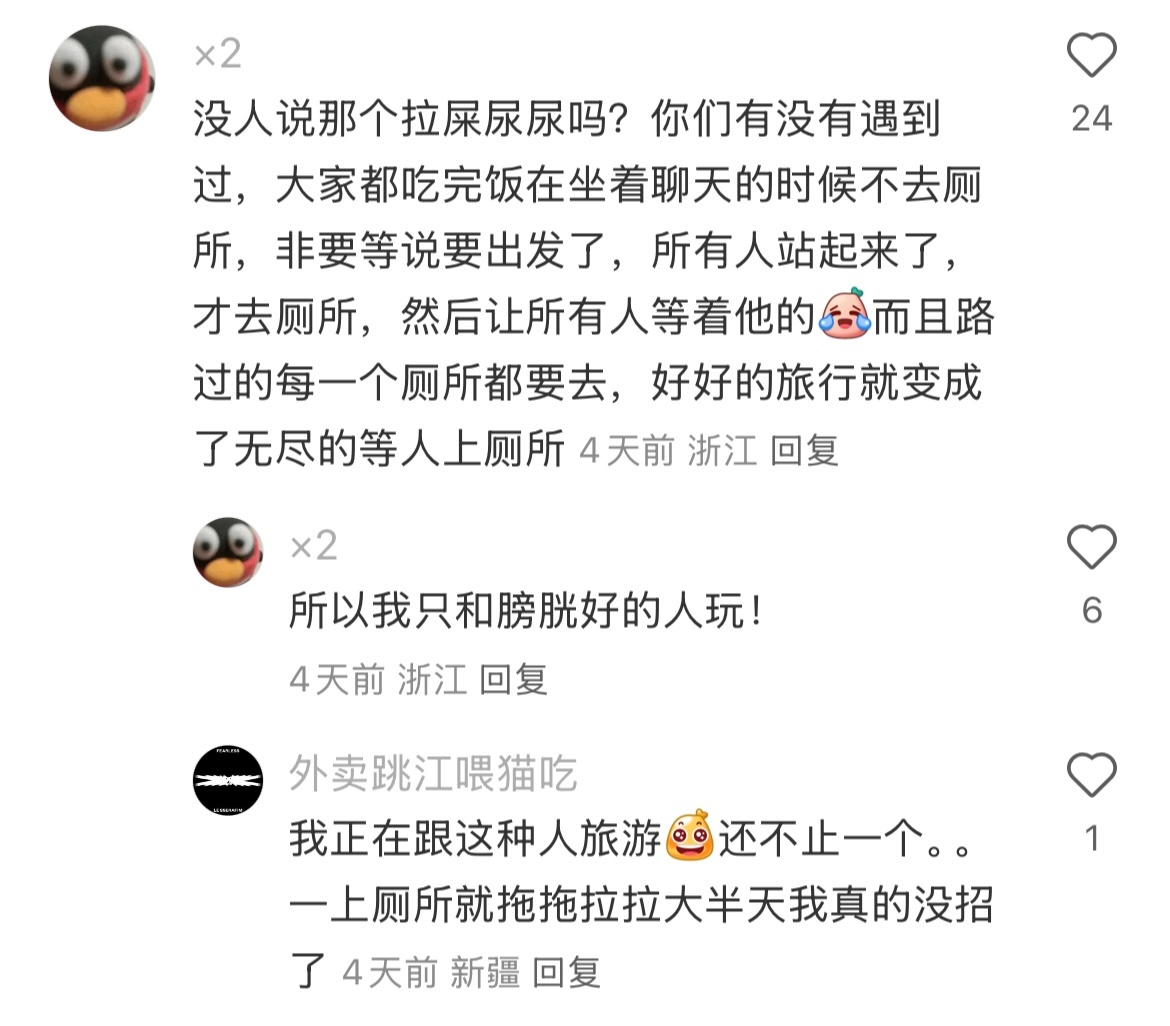Open the ×2 username on second comment
Image resolution: width=1170 pixels, height=1026 pixels.
coord(313,545)
